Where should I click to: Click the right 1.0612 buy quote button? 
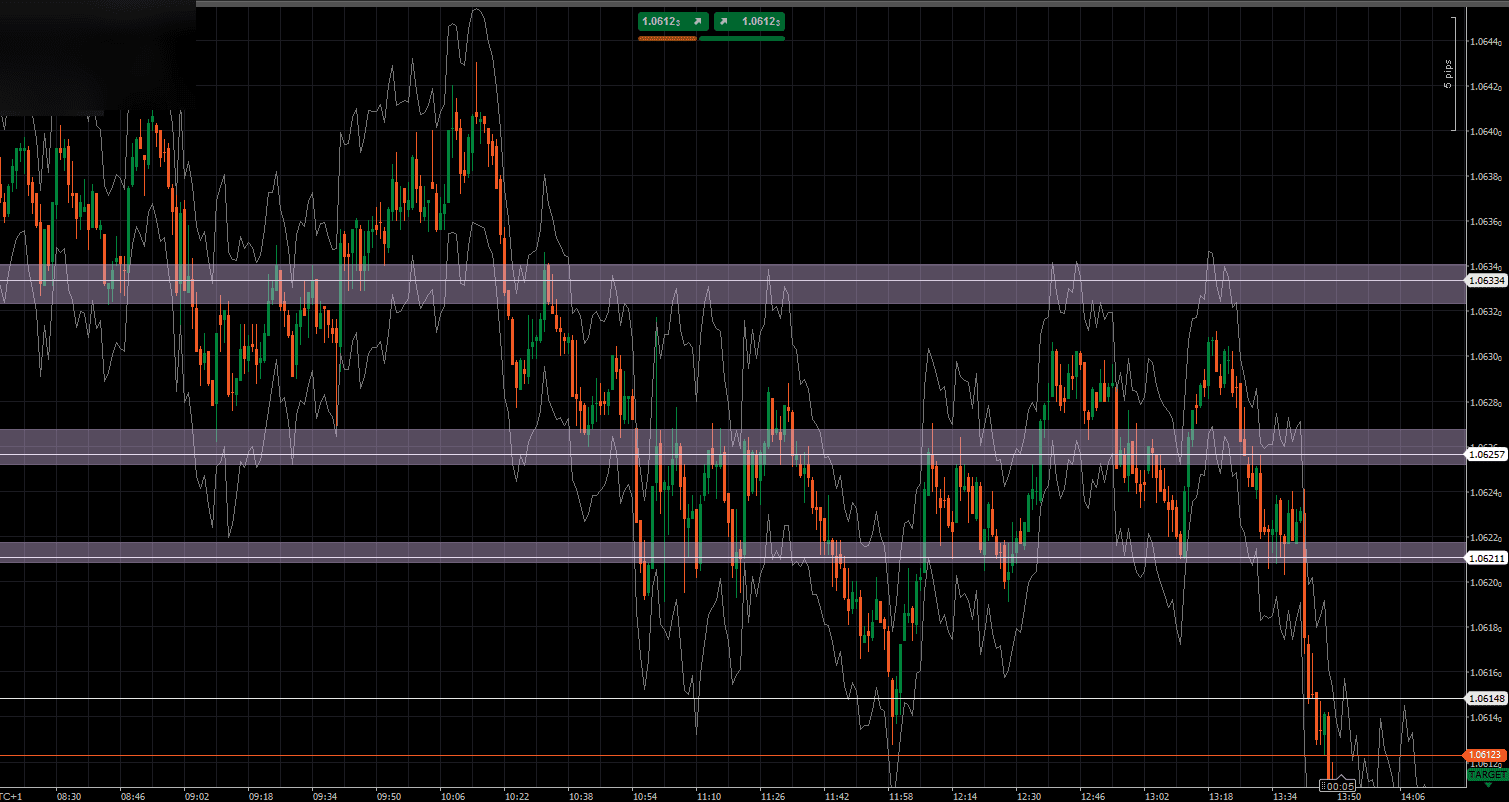749,21
